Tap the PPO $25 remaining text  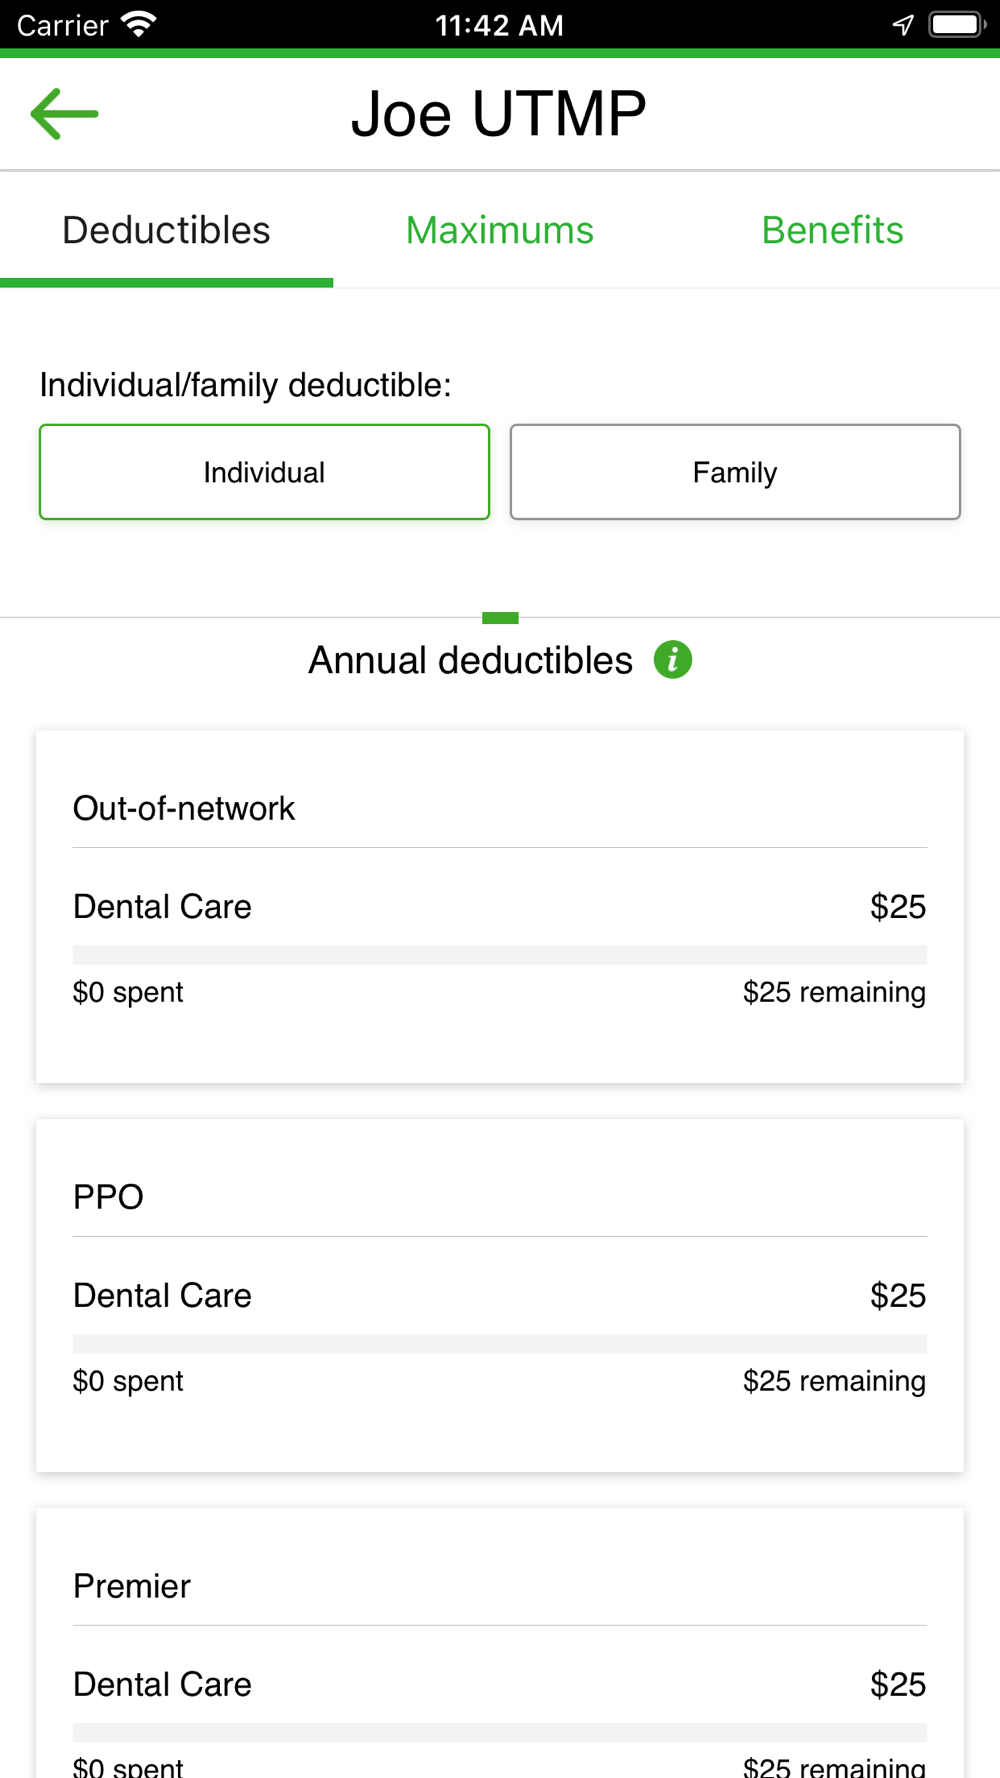tap(834, 1381)
